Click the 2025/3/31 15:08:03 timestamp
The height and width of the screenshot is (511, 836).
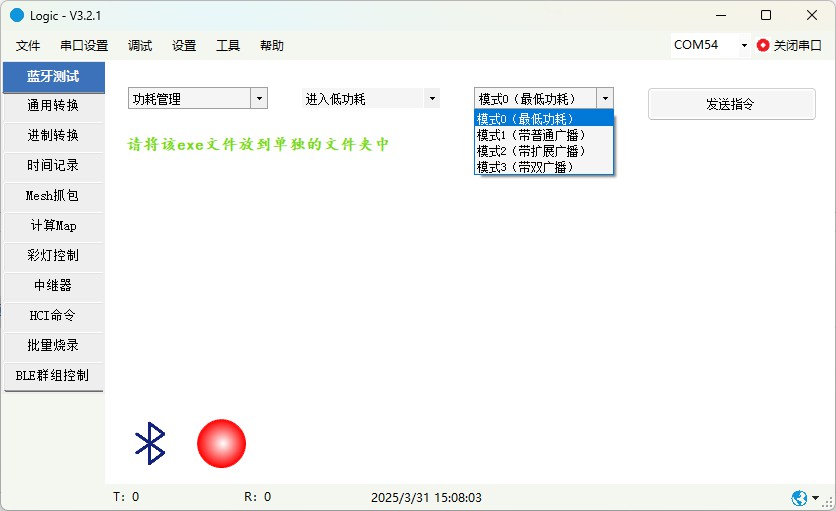click(426, 498)
